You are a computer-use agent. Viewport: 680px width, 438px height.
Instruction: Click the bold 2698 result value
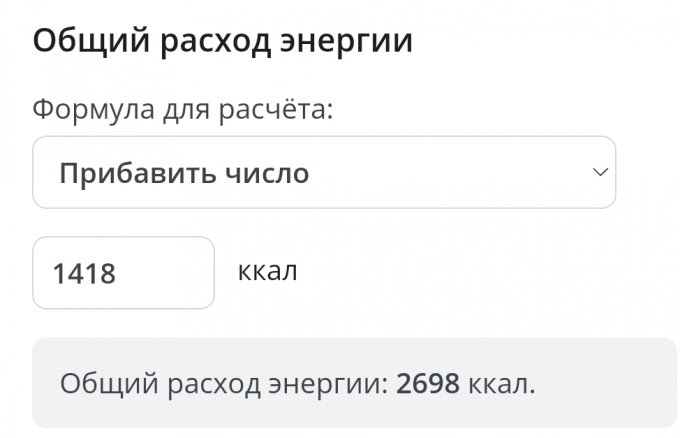(429, 383)
